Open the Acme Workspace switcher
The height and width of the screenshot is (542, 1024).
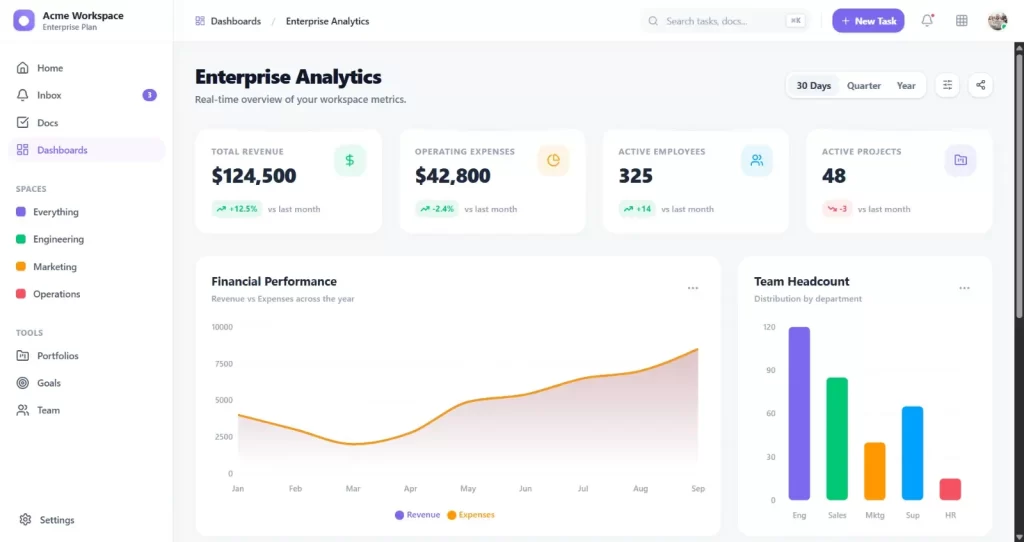[x=84, y=21]
